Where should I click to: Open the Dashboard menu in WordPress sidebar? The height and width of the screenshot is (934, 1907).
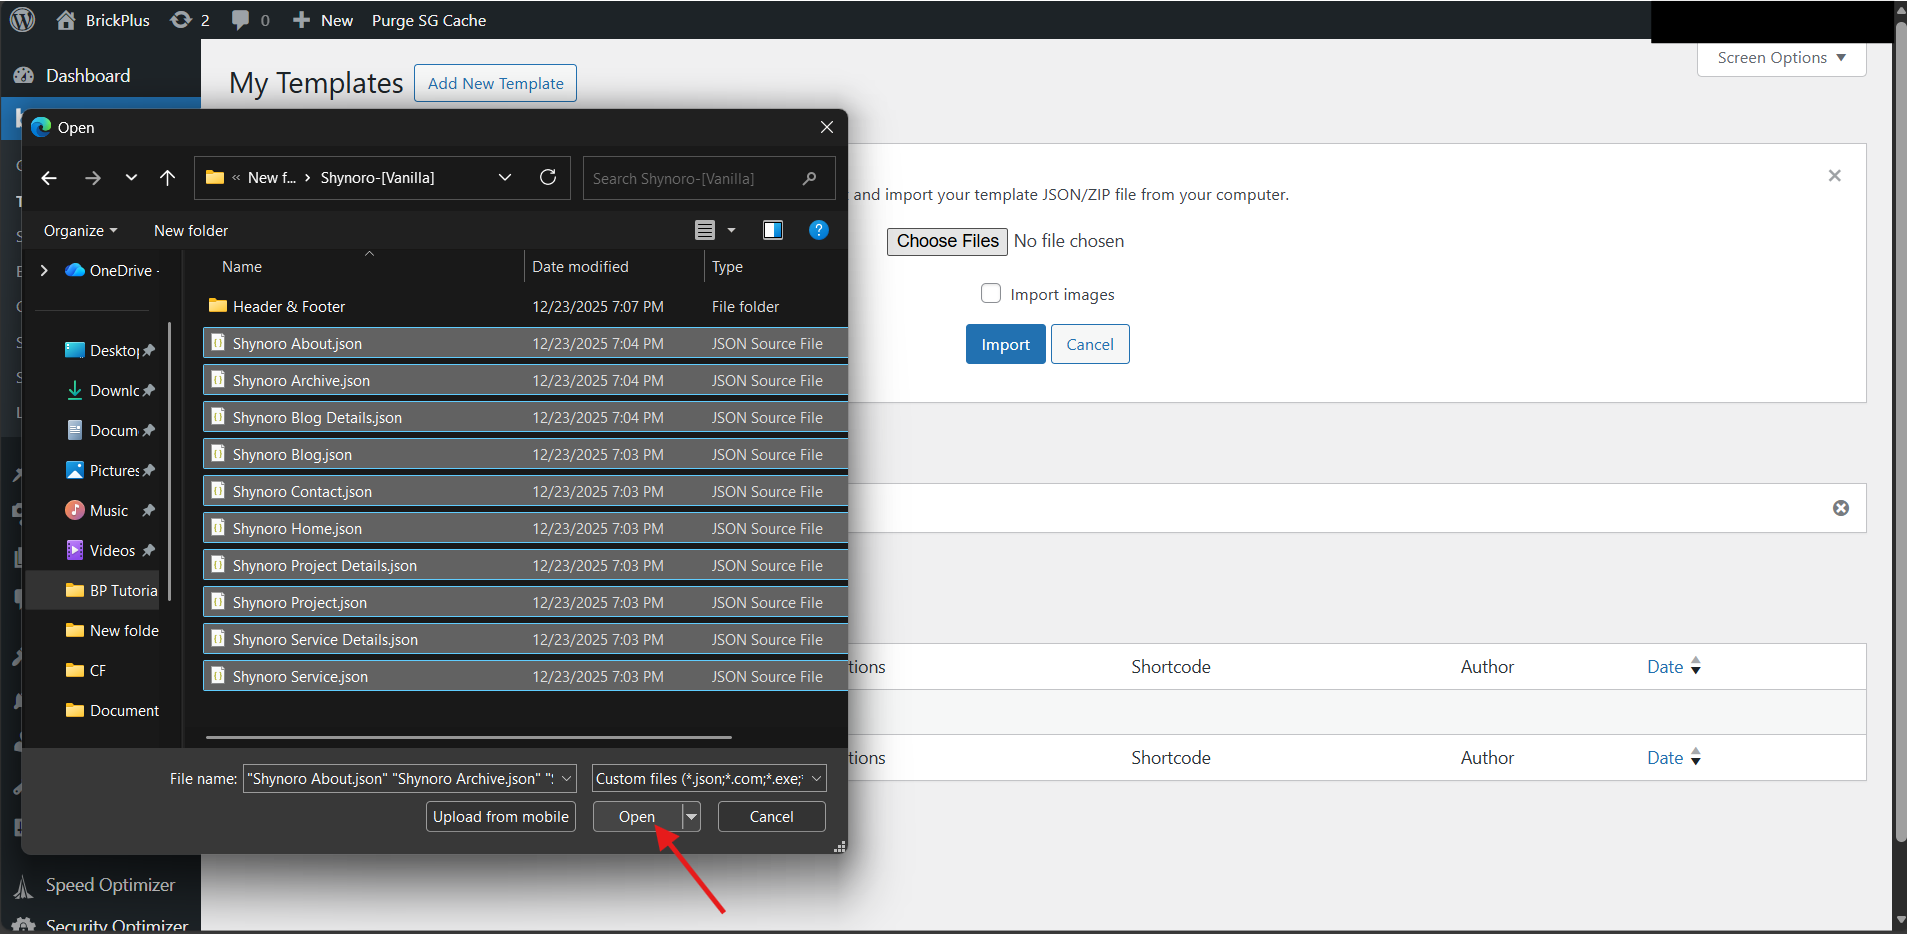pyautogui.click(x=88, y=75)
